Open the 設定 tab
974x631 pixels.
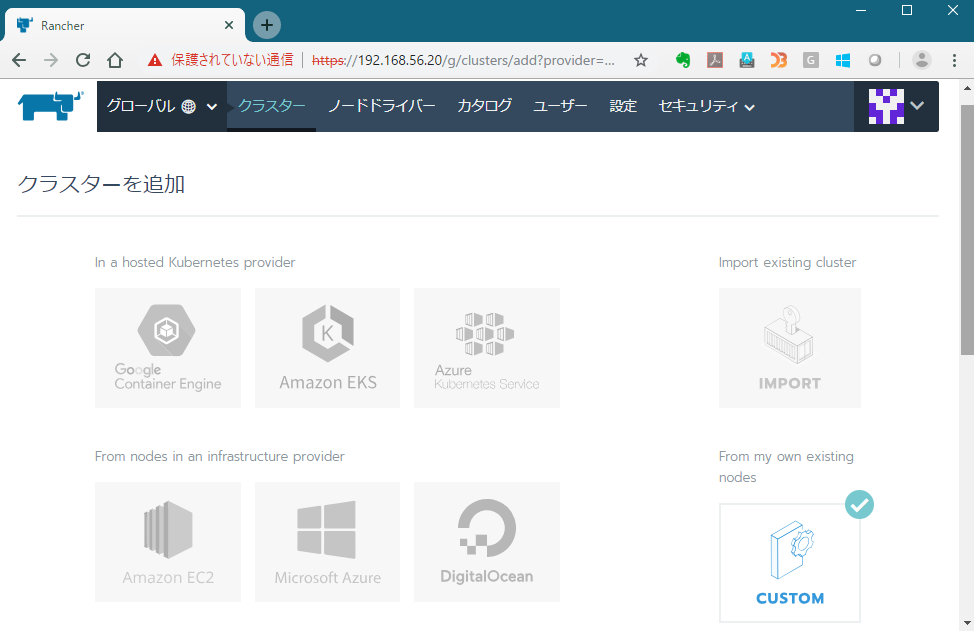click(x=623, y=106)
